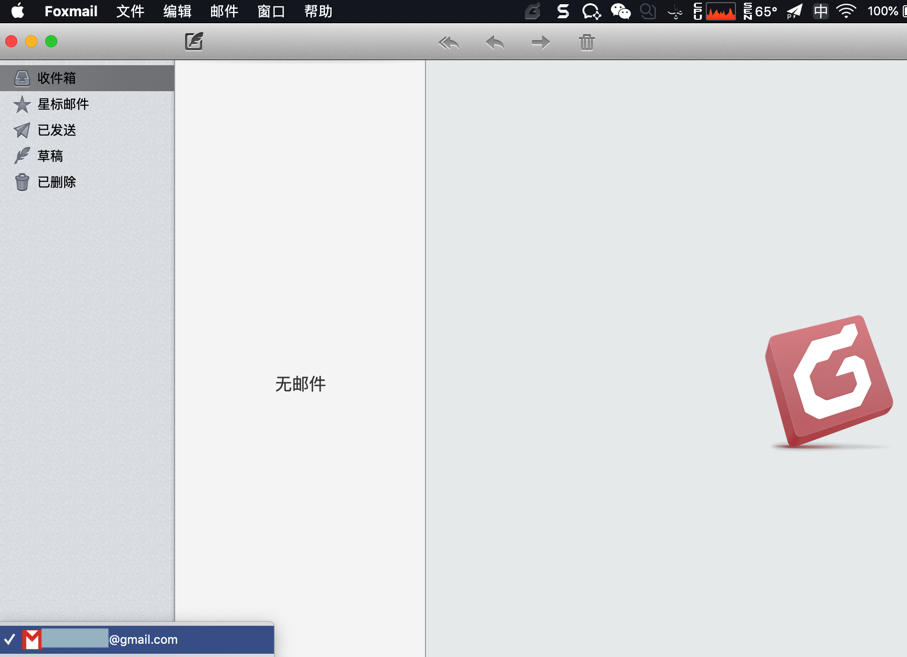Open the 已删除 deleted folder
Image resolution: width=907 pixels, height=657 pixels.
click(x=87, y=182)
